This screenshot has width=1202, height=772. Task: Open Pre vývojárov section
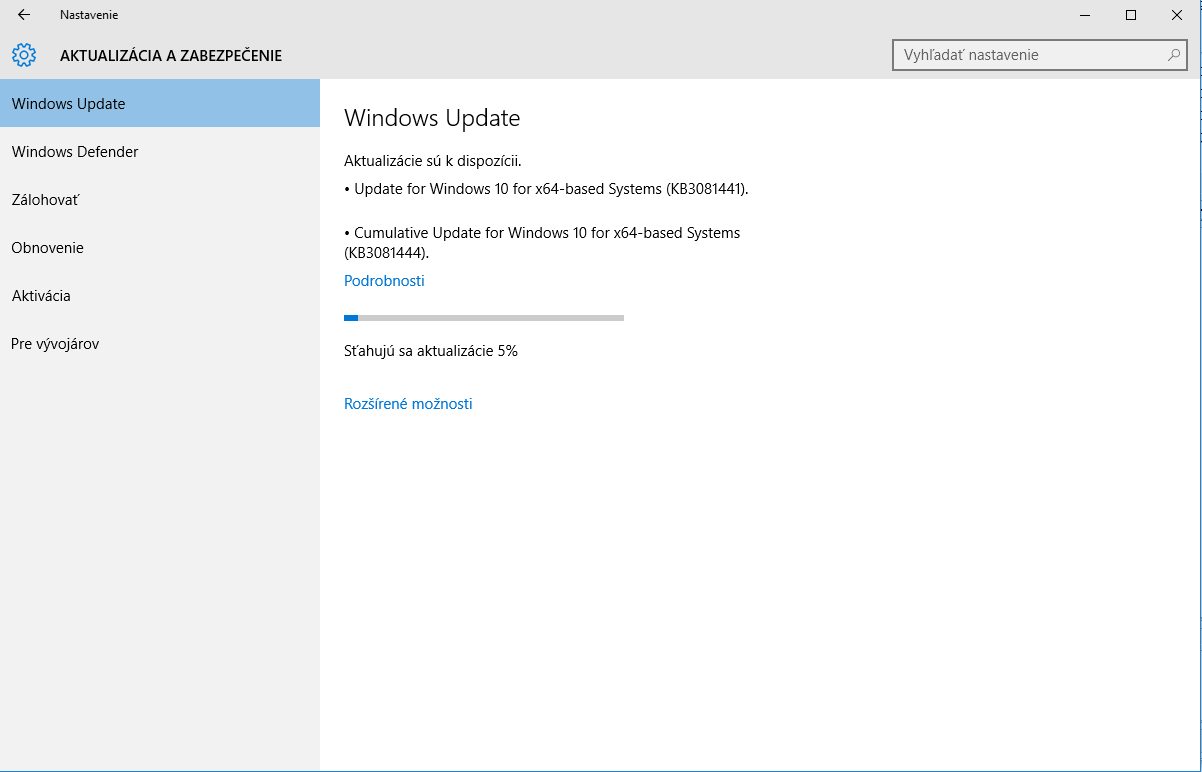(x=160, y=344)
